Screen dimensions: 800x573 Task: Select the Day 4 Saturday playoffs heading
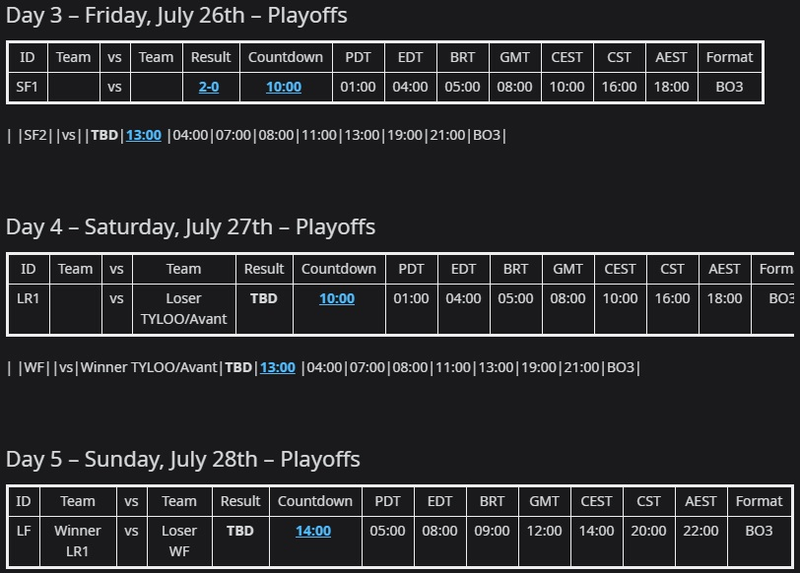point(190,227)
